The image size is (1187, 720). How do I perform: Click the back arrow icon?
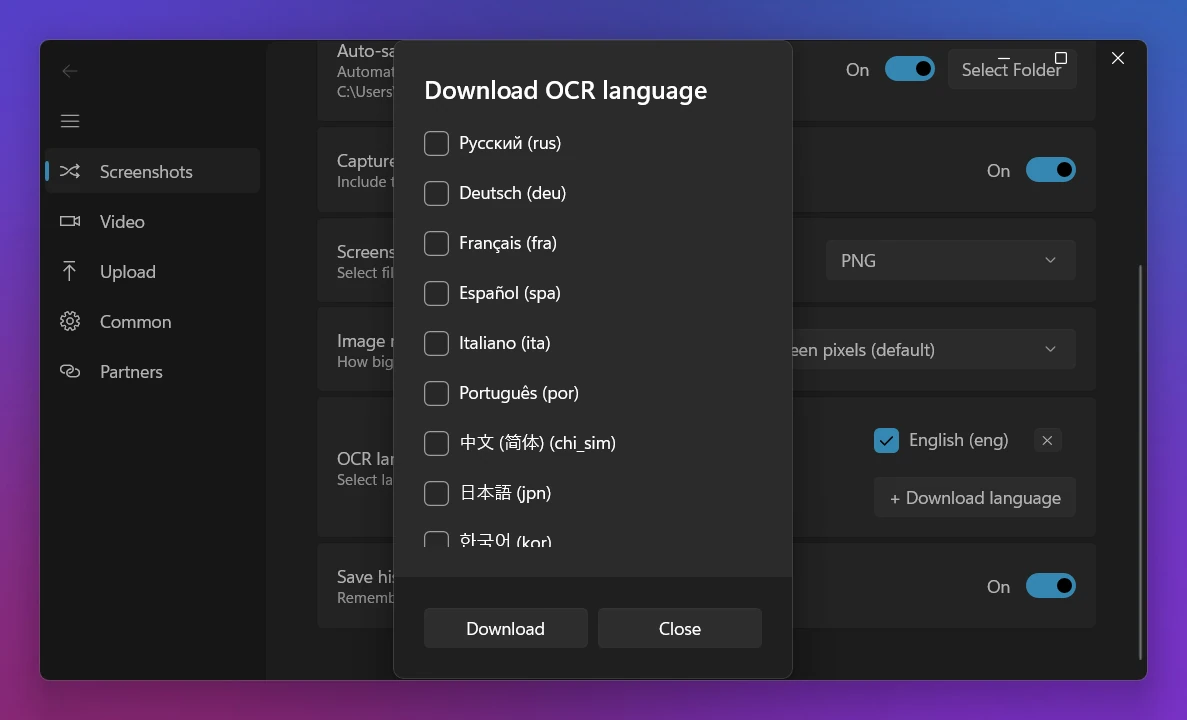click(x=70, y=71)
